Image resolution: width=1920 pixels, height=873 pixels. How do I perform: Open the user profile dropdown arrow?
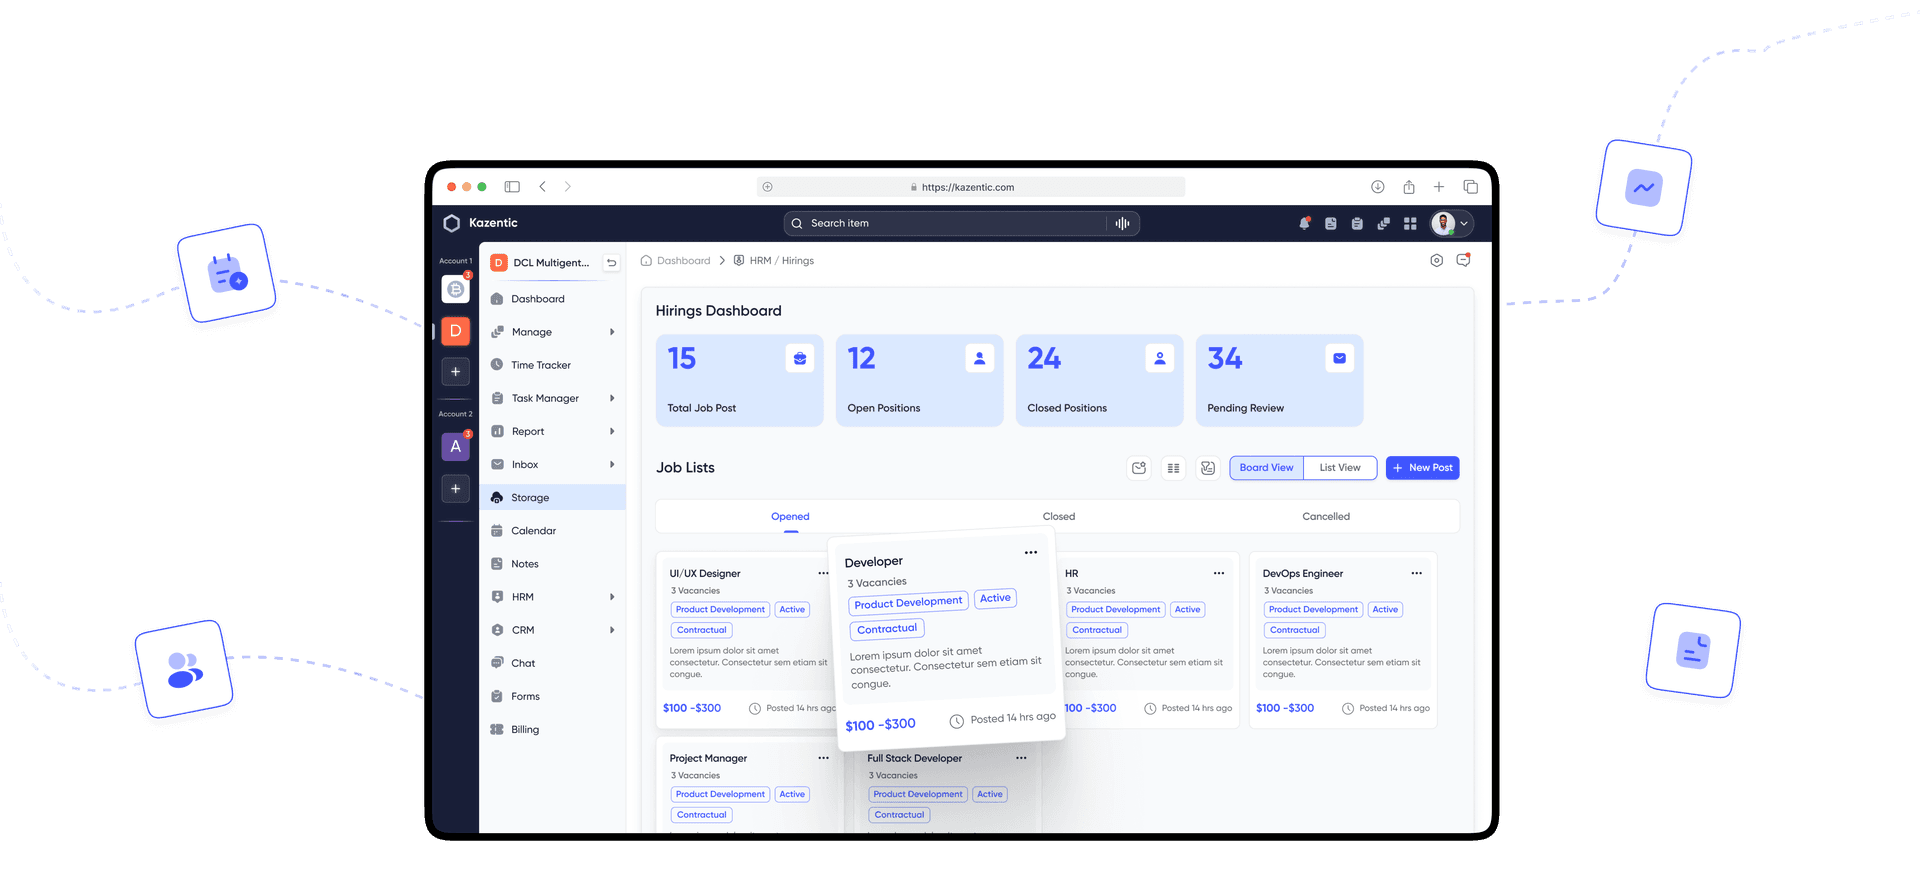pos(1464,224)
